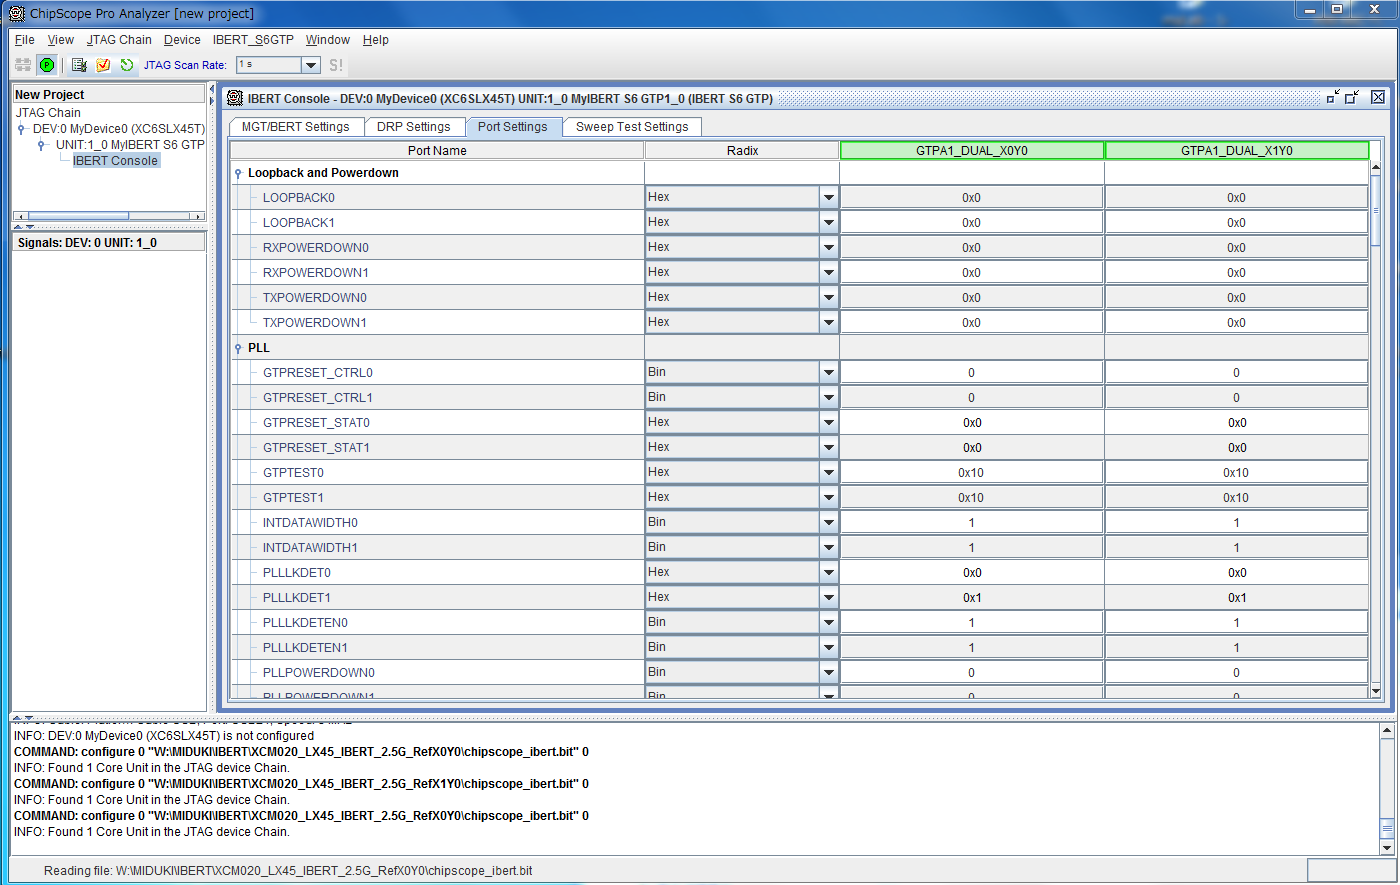This screenshot has width=1400, height=885.
Task: Click the PLLLKDETEN0 port name row
Action: coord(437,622)
